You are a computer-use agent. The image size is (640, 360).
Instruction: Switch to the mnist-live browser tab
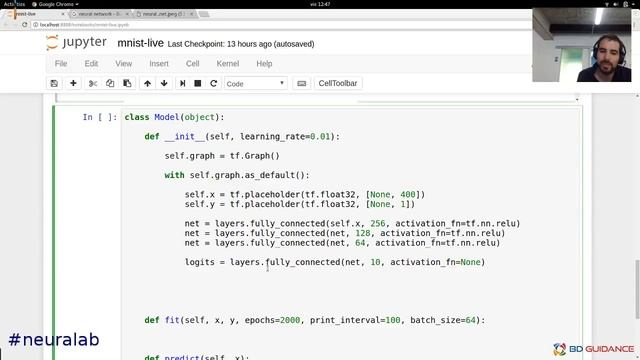coord(35,14)
